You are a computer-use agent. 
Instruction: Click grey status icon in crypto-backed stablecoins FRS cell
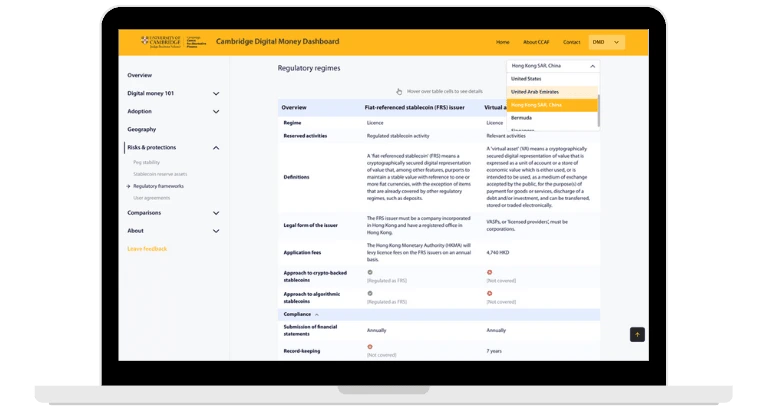[x=370, y=273]
